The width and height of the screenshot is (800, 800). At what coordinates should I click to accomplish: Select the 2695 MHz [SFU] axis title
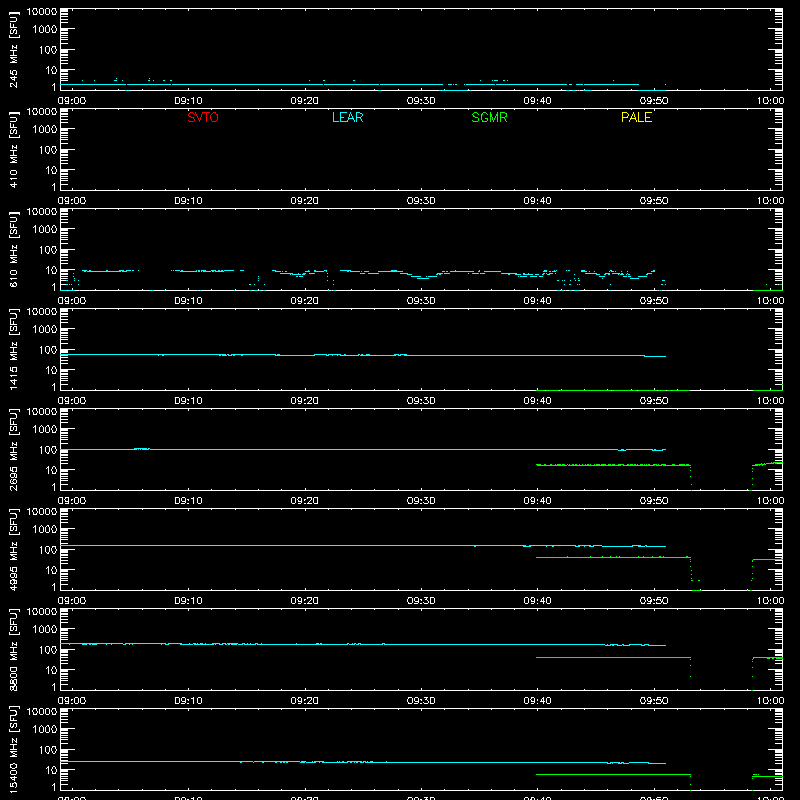(13, 449)
